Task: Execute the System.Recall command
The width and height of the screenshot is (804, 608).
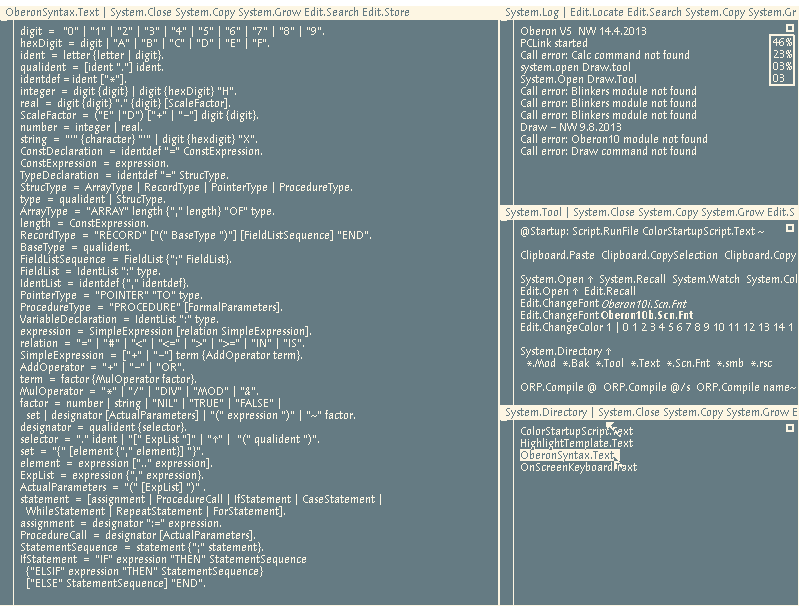Action: (x=631, y=279)
